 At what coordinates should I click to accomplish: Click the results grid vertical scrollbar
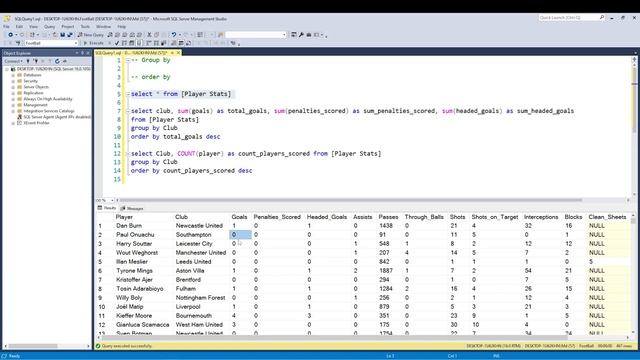(x=633, y=273)
